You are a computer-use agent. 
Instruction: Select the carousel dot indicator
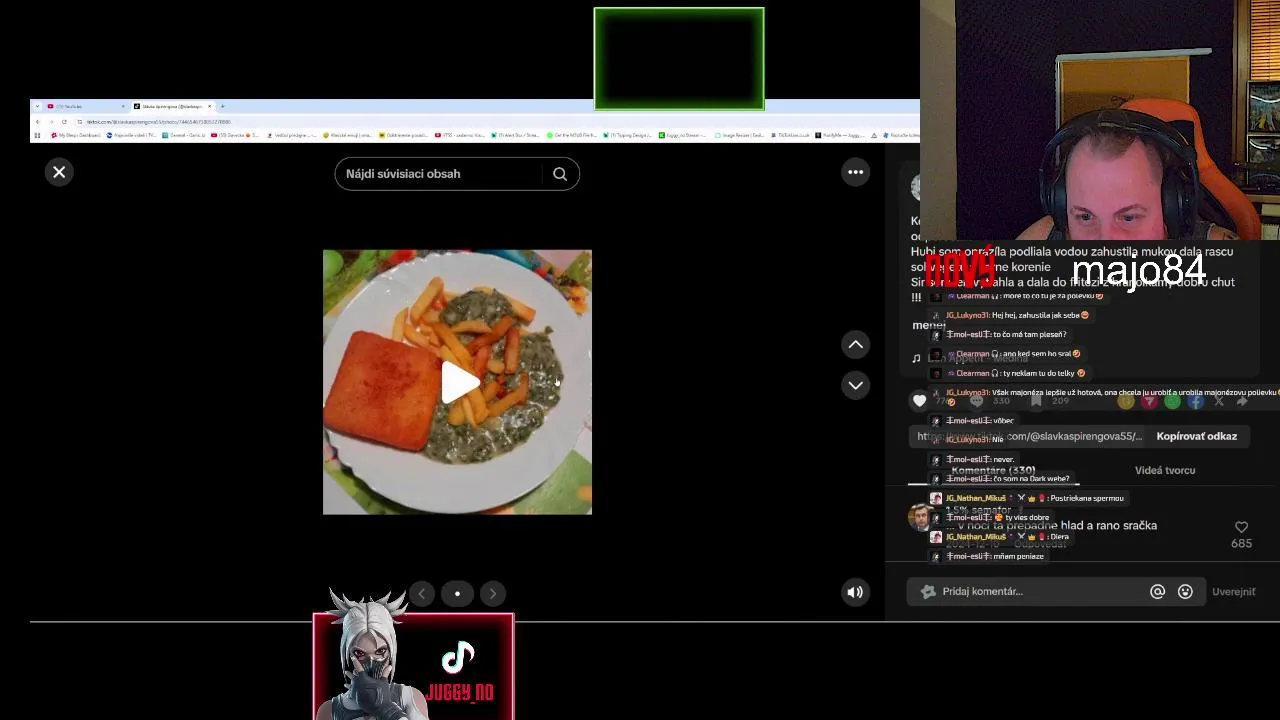coord(457,594)
